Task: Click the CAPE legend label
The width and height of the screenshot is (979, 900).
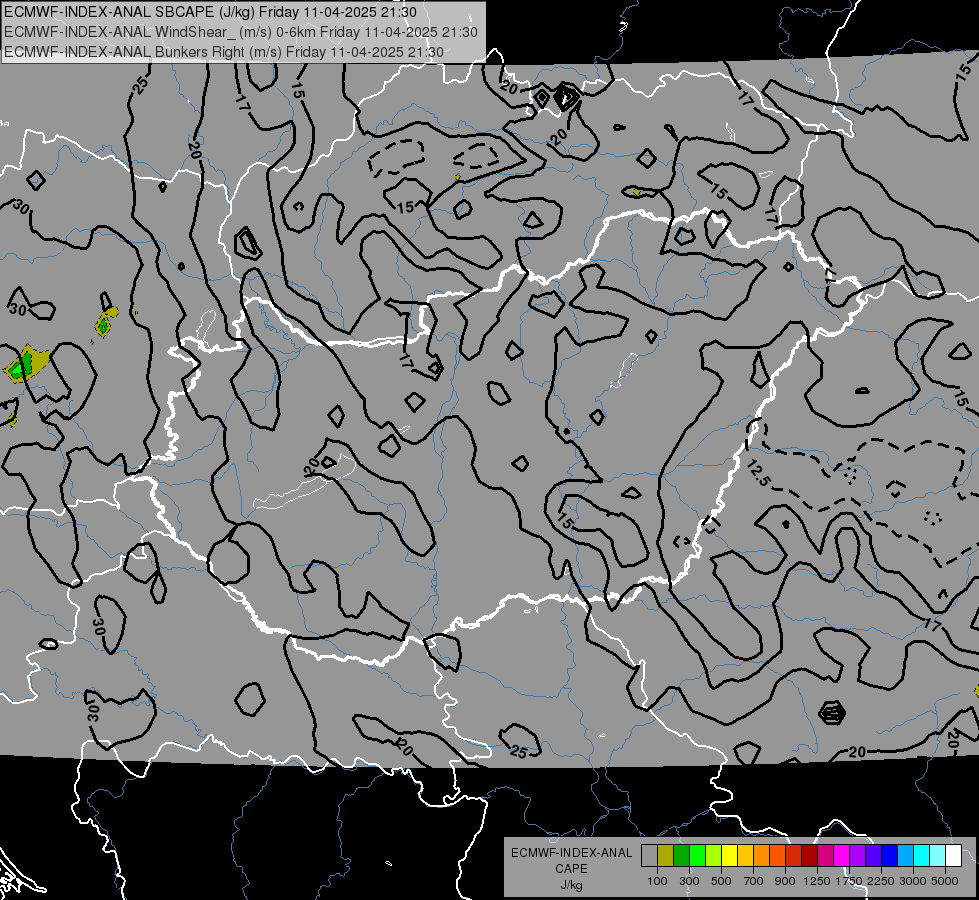Action: pos(571,869)
